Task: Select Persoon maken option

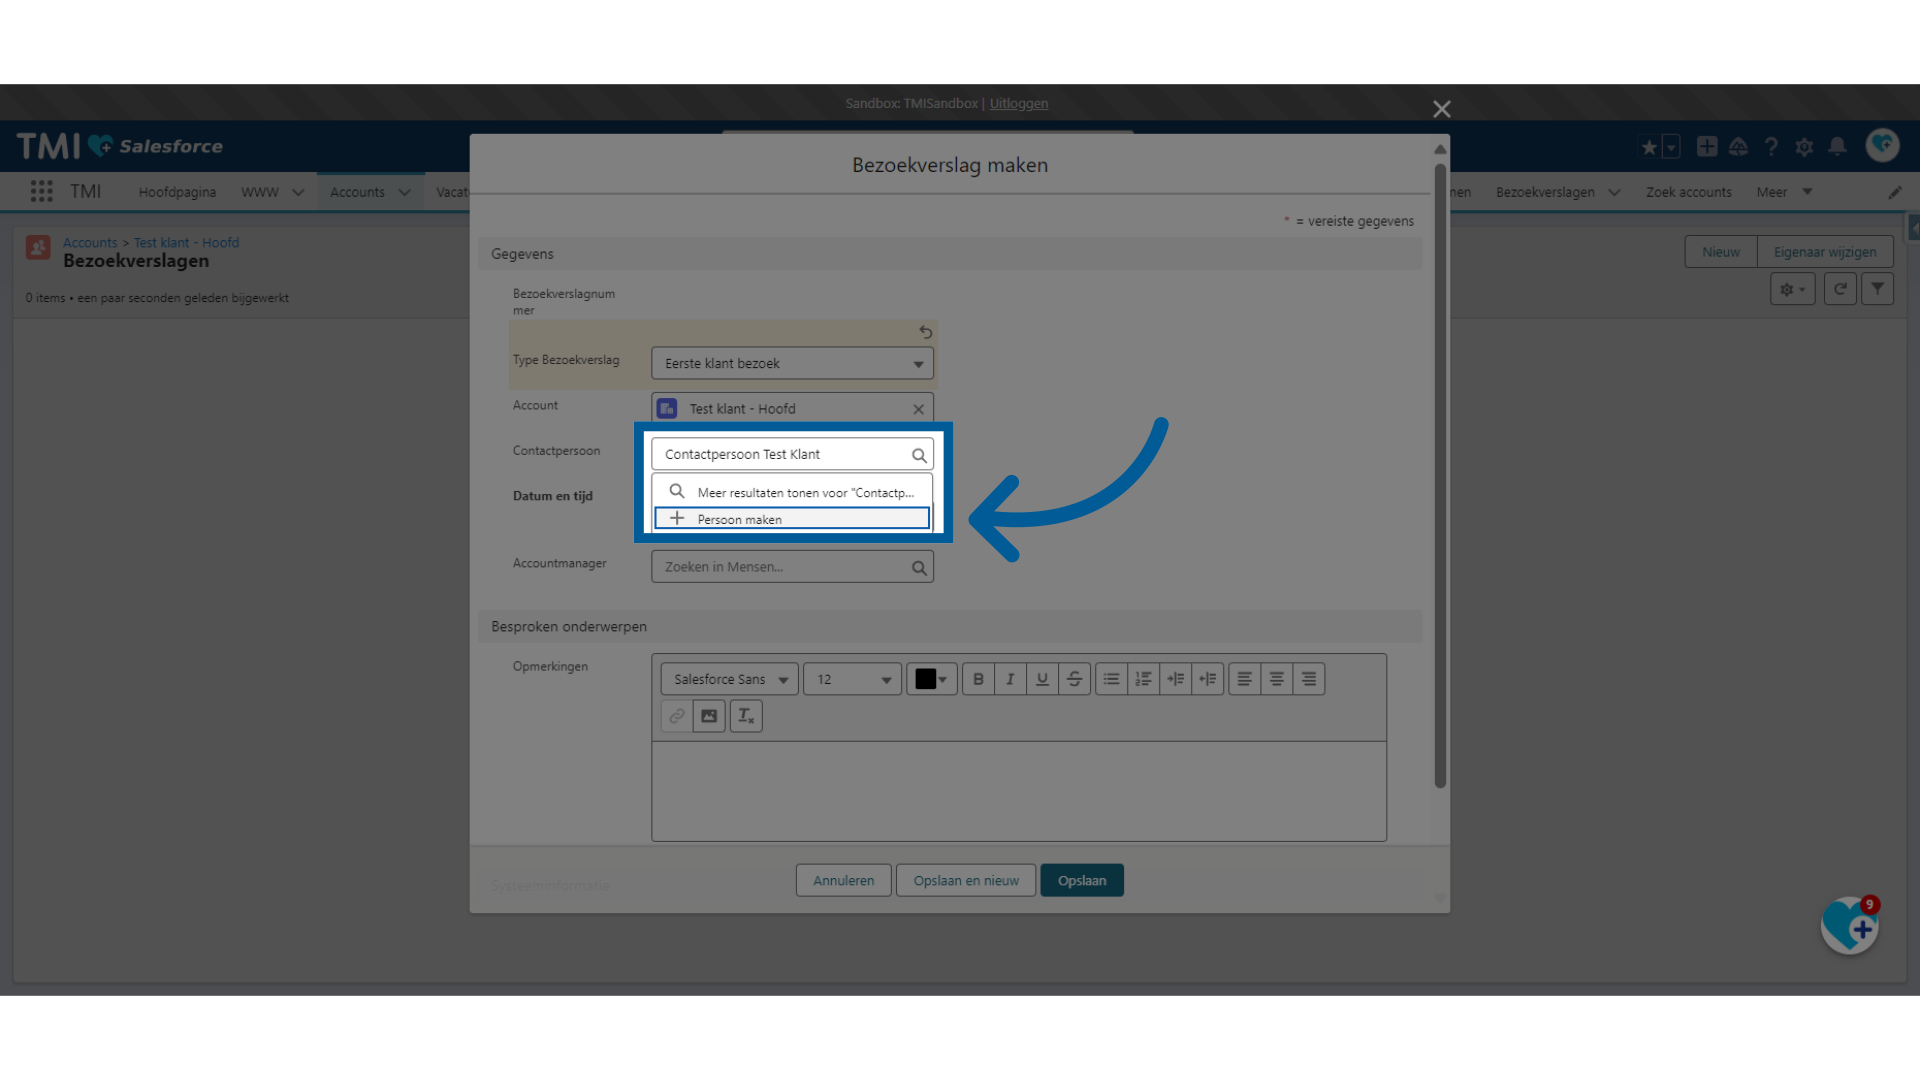Action: pyautogui.click(x=792, y=519)
